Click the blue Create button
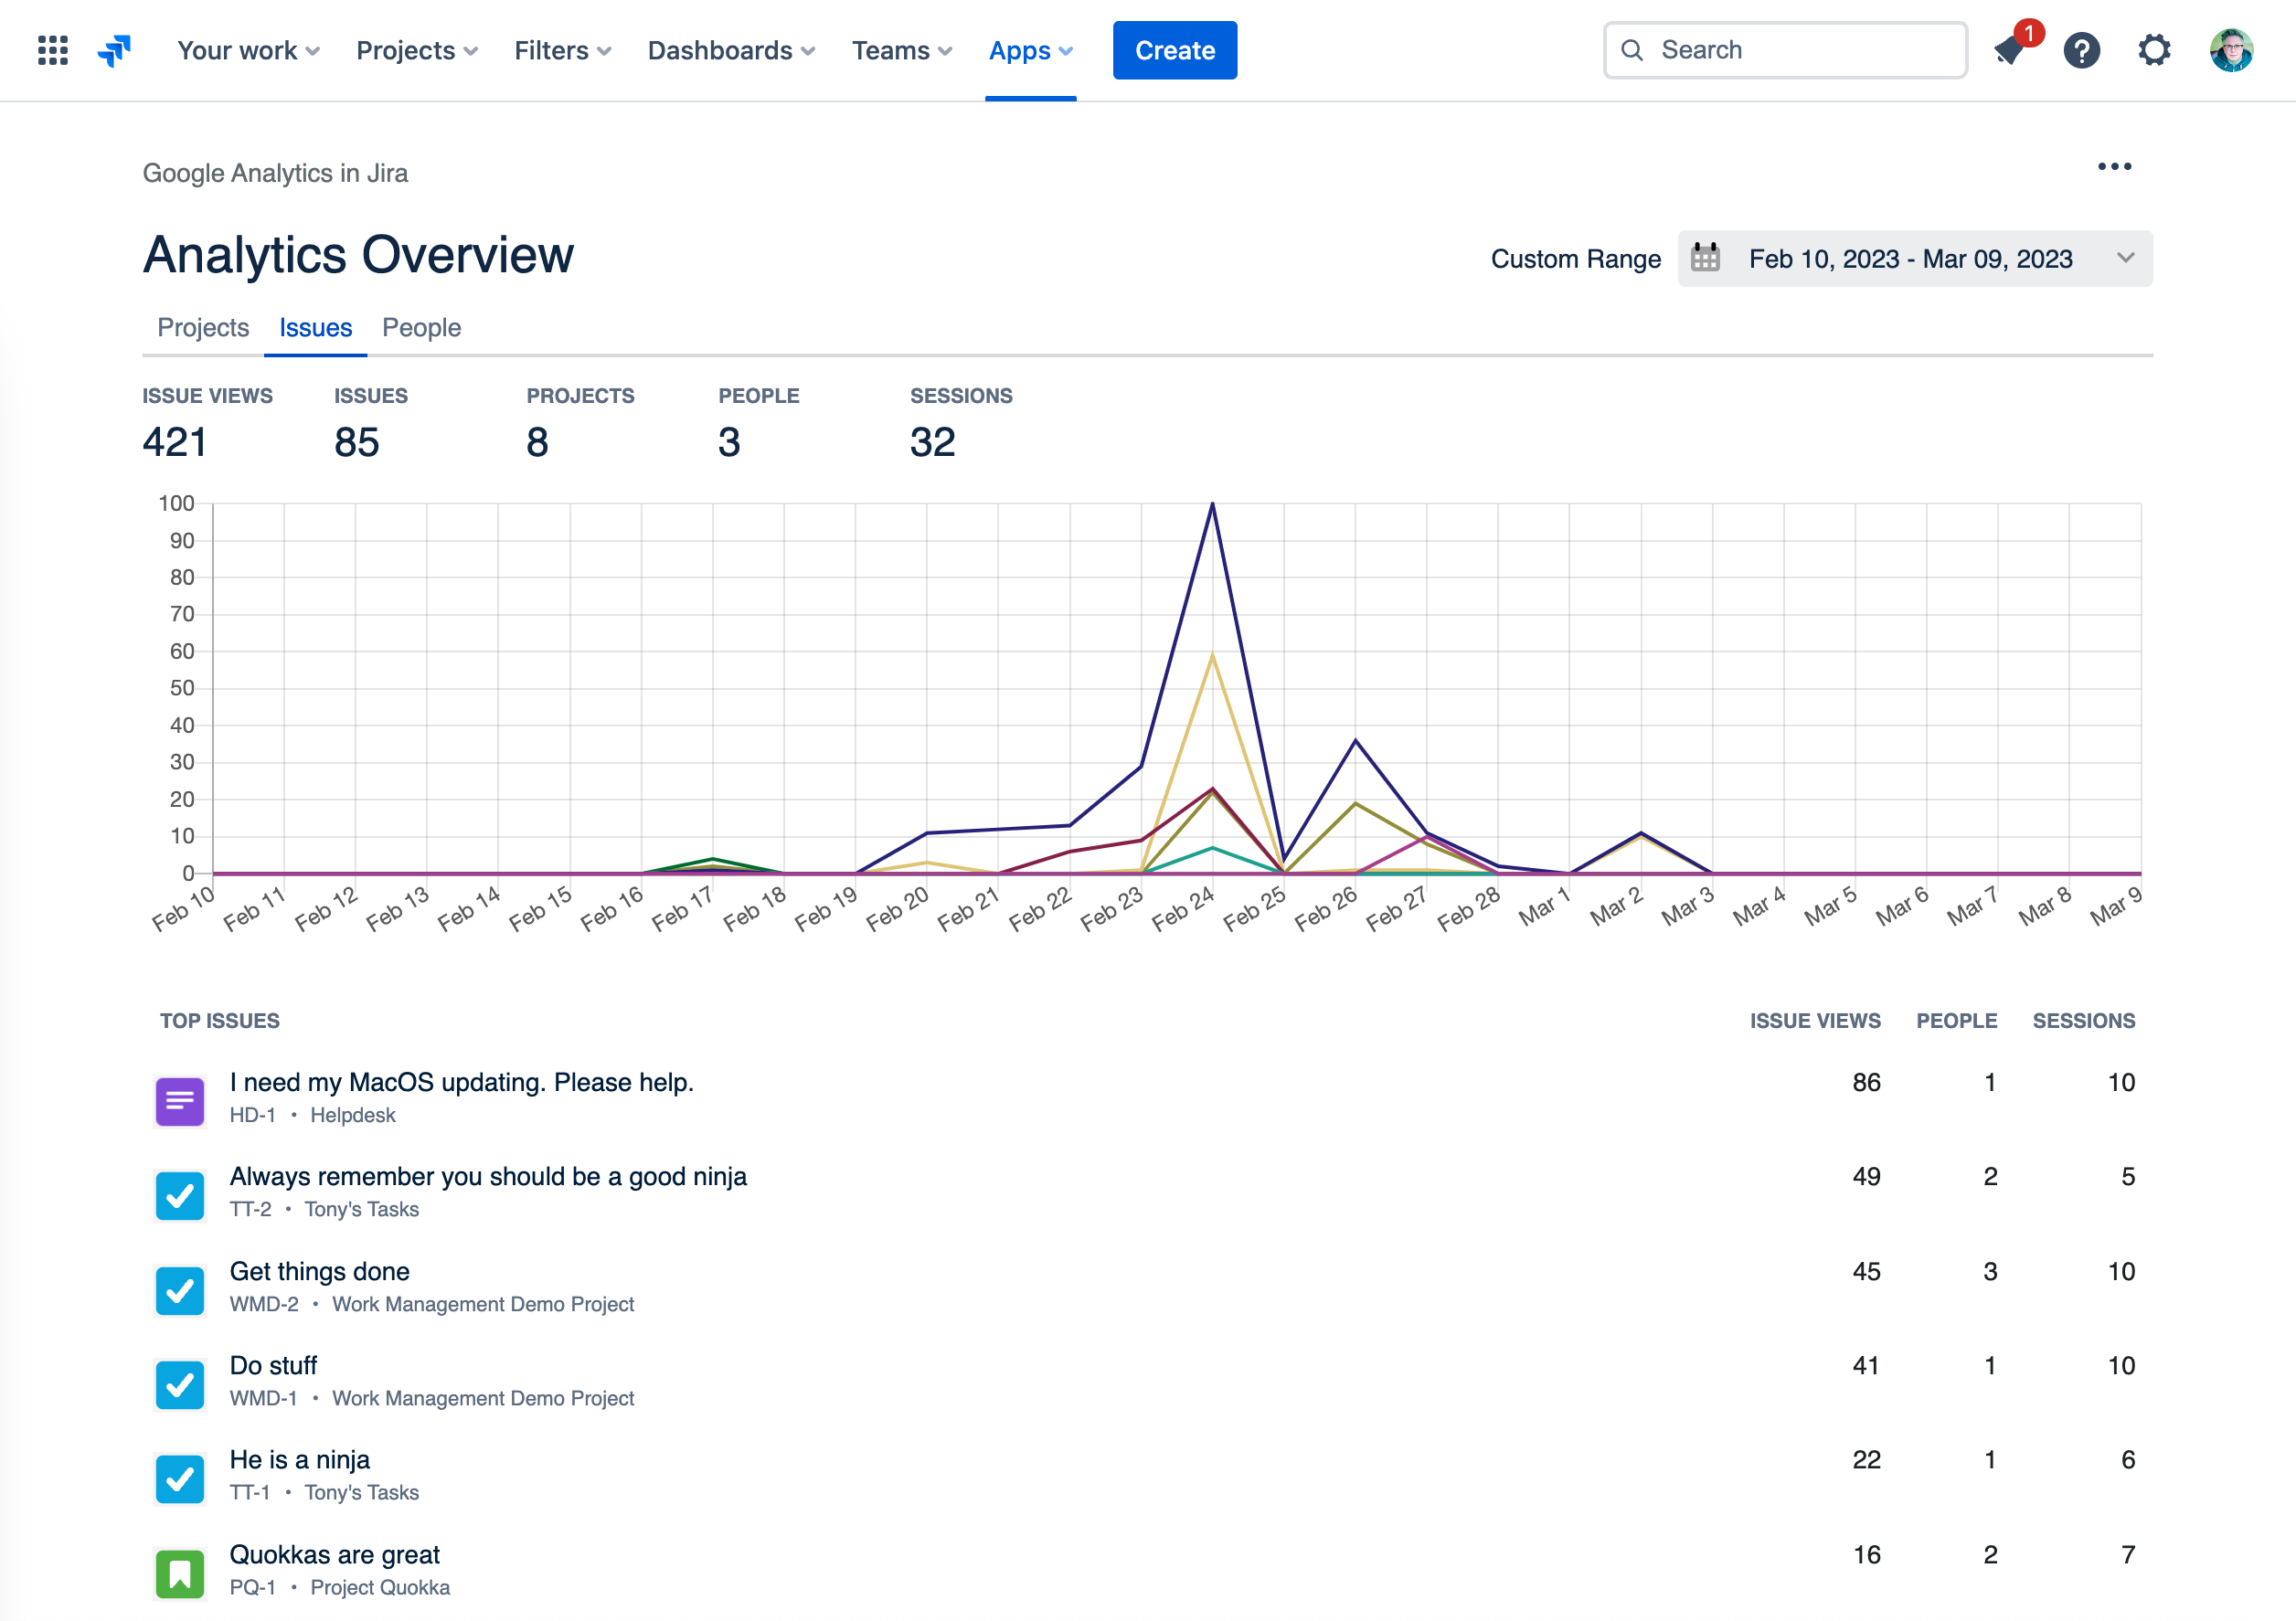The image size is (2296, 1621). pos(1174,50)
